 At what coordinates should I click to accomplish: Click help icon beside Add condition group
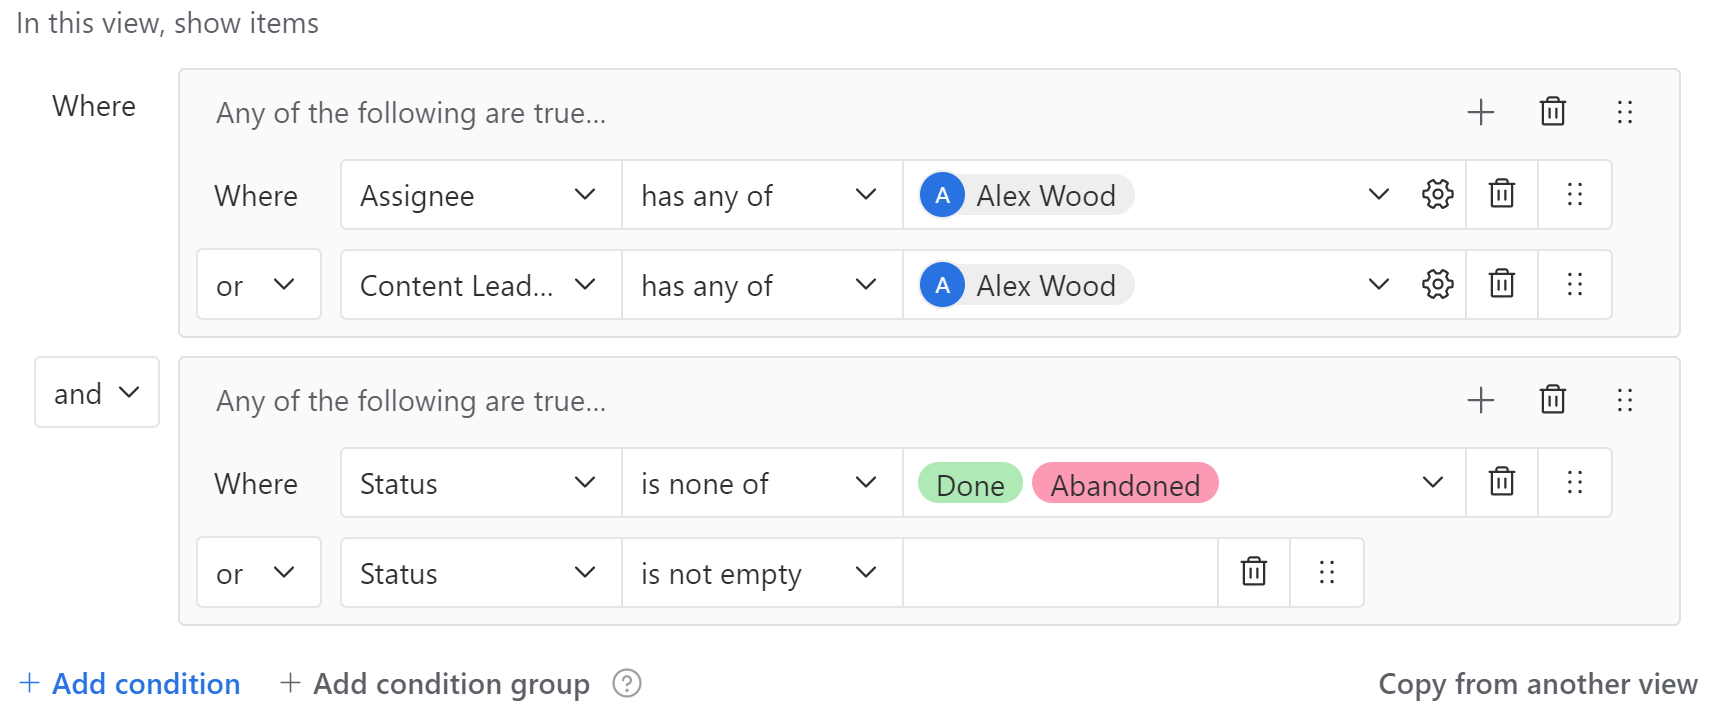[x=627, y=683]
